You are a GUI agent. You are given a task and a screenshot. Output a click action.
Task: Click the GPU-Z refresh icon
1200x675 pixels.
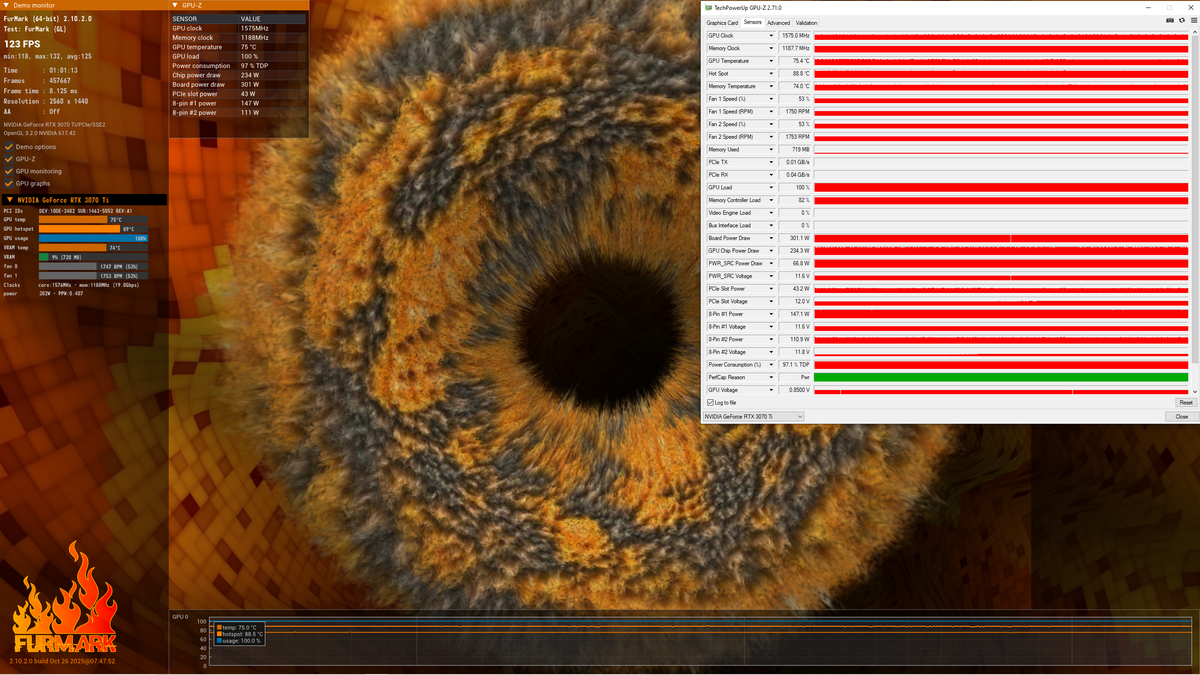1181,20
